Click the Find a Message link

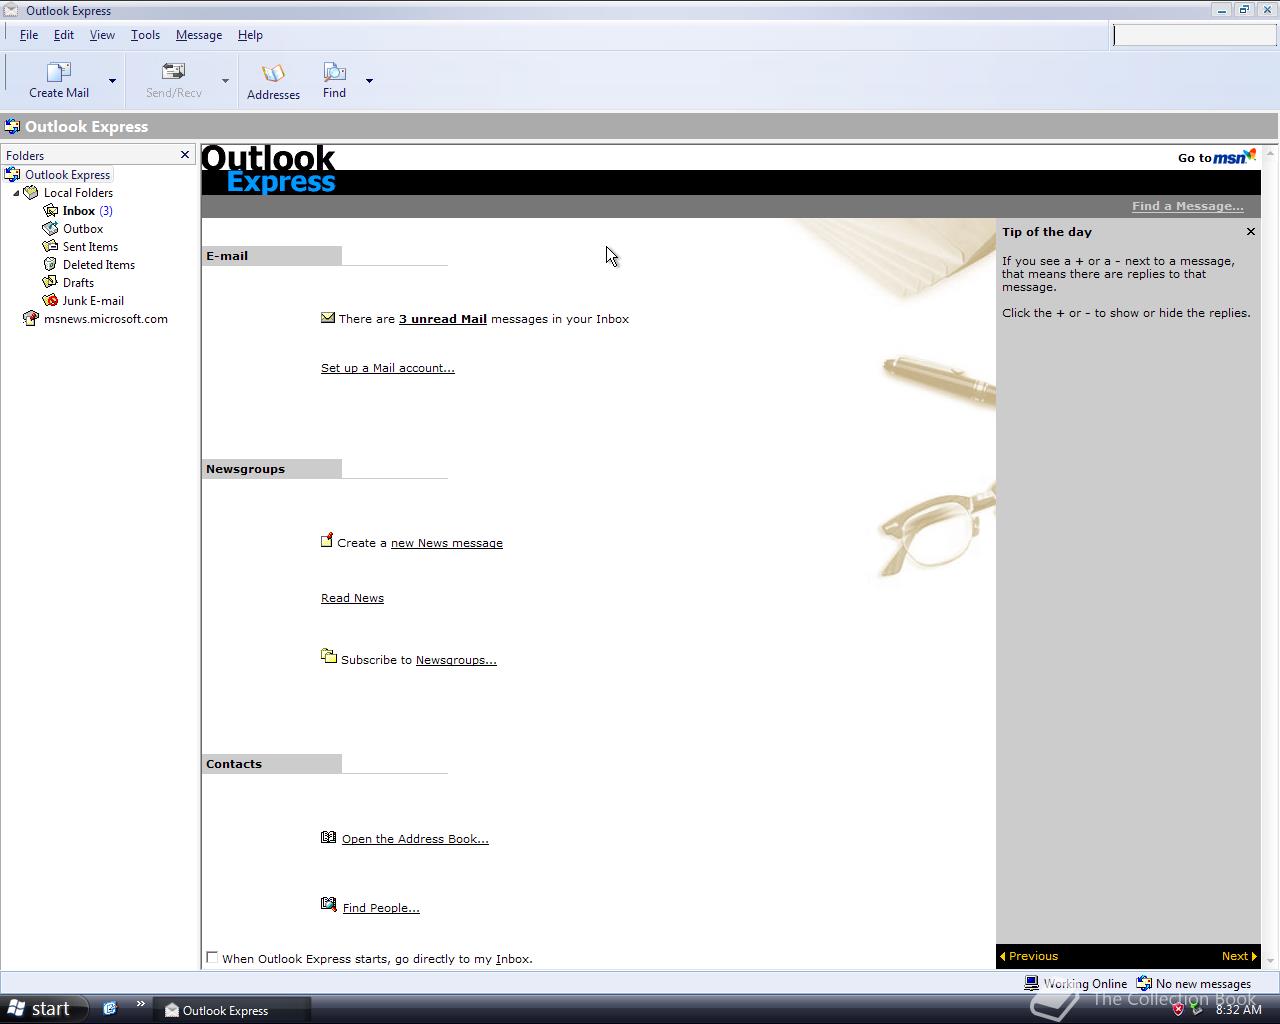[x=1188, y=206]
